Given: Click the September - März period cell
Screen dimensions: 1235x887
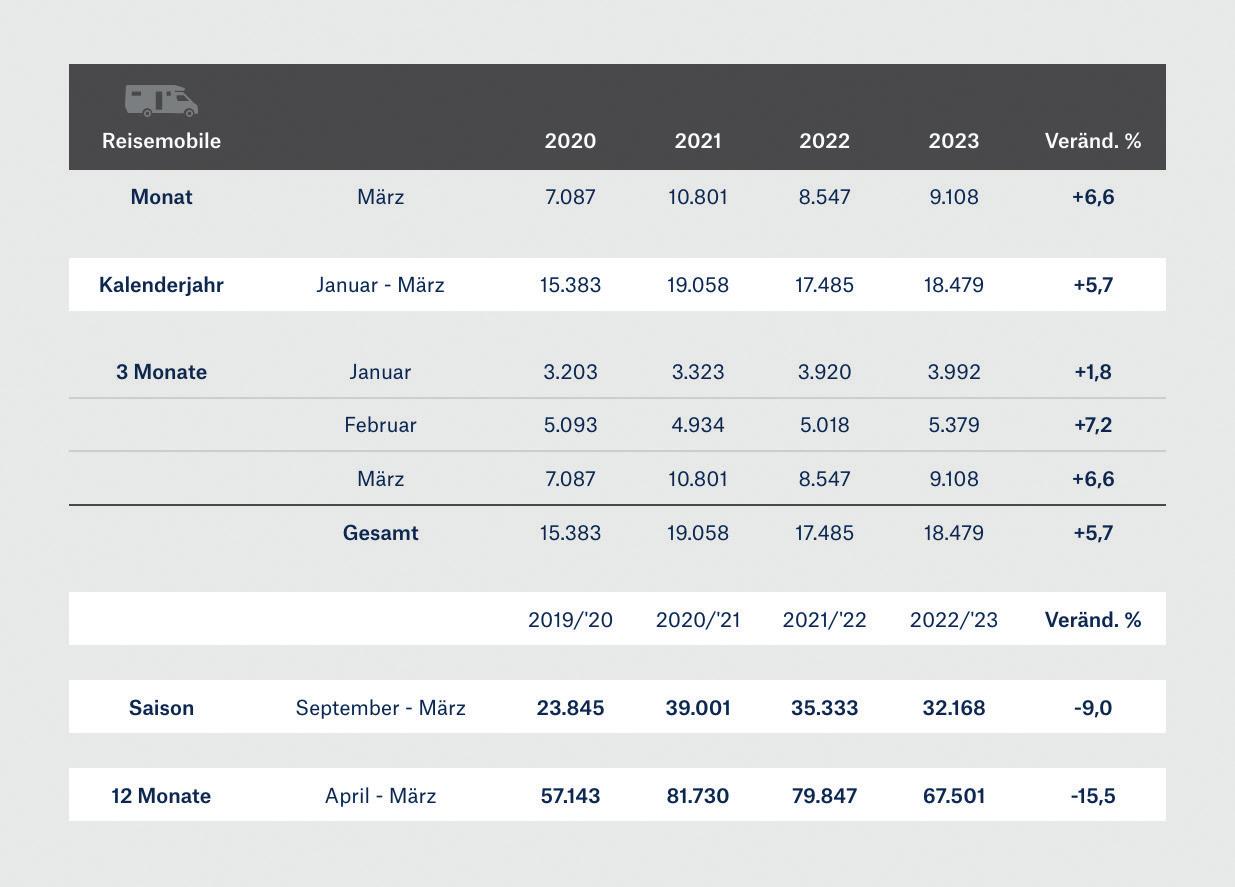Looking at the screenshot, I should coord(380,708).
